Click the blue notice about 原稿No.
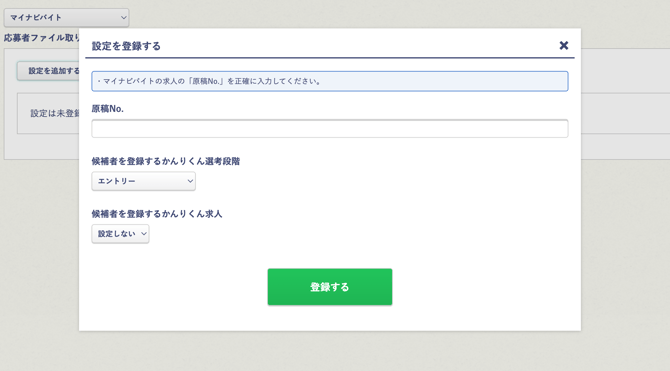 (329, 81)
